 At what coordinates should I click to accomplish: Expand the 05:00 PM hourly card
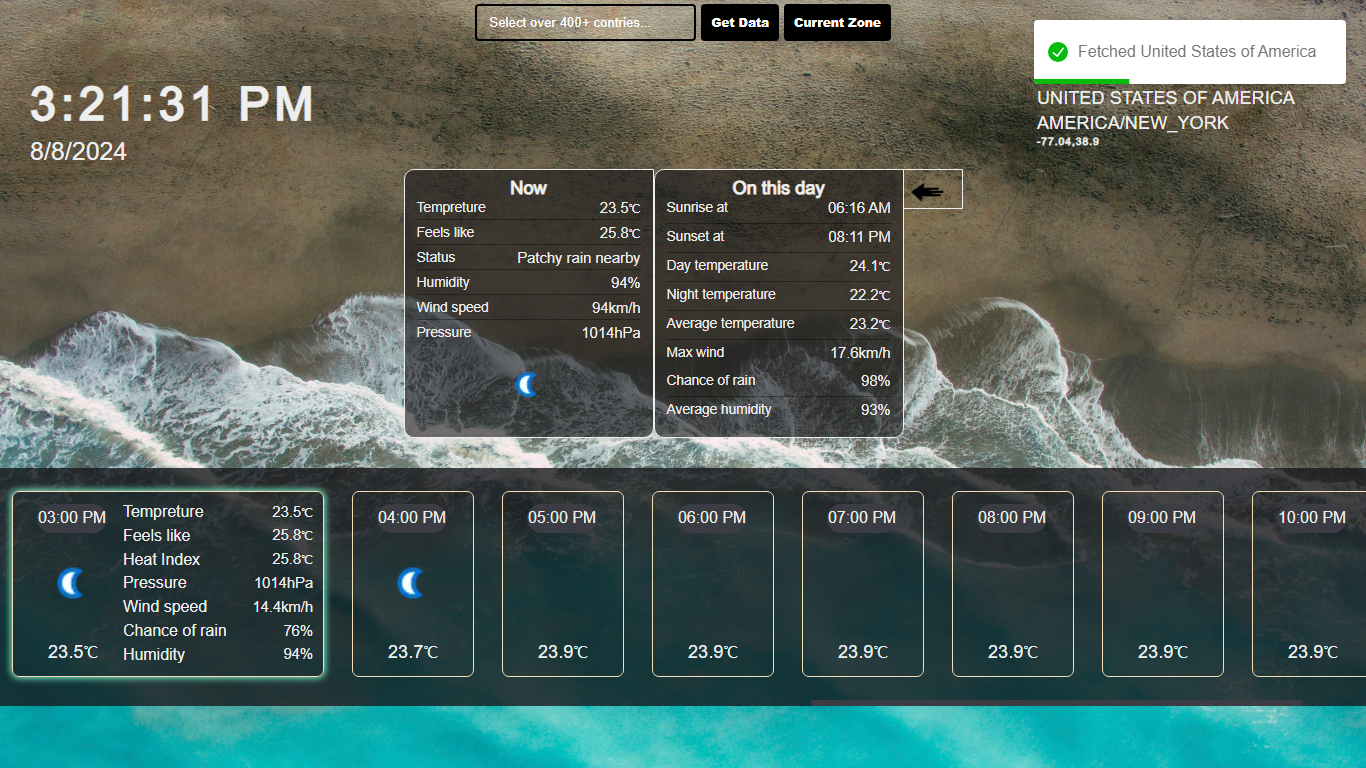[x=562, y=584]
